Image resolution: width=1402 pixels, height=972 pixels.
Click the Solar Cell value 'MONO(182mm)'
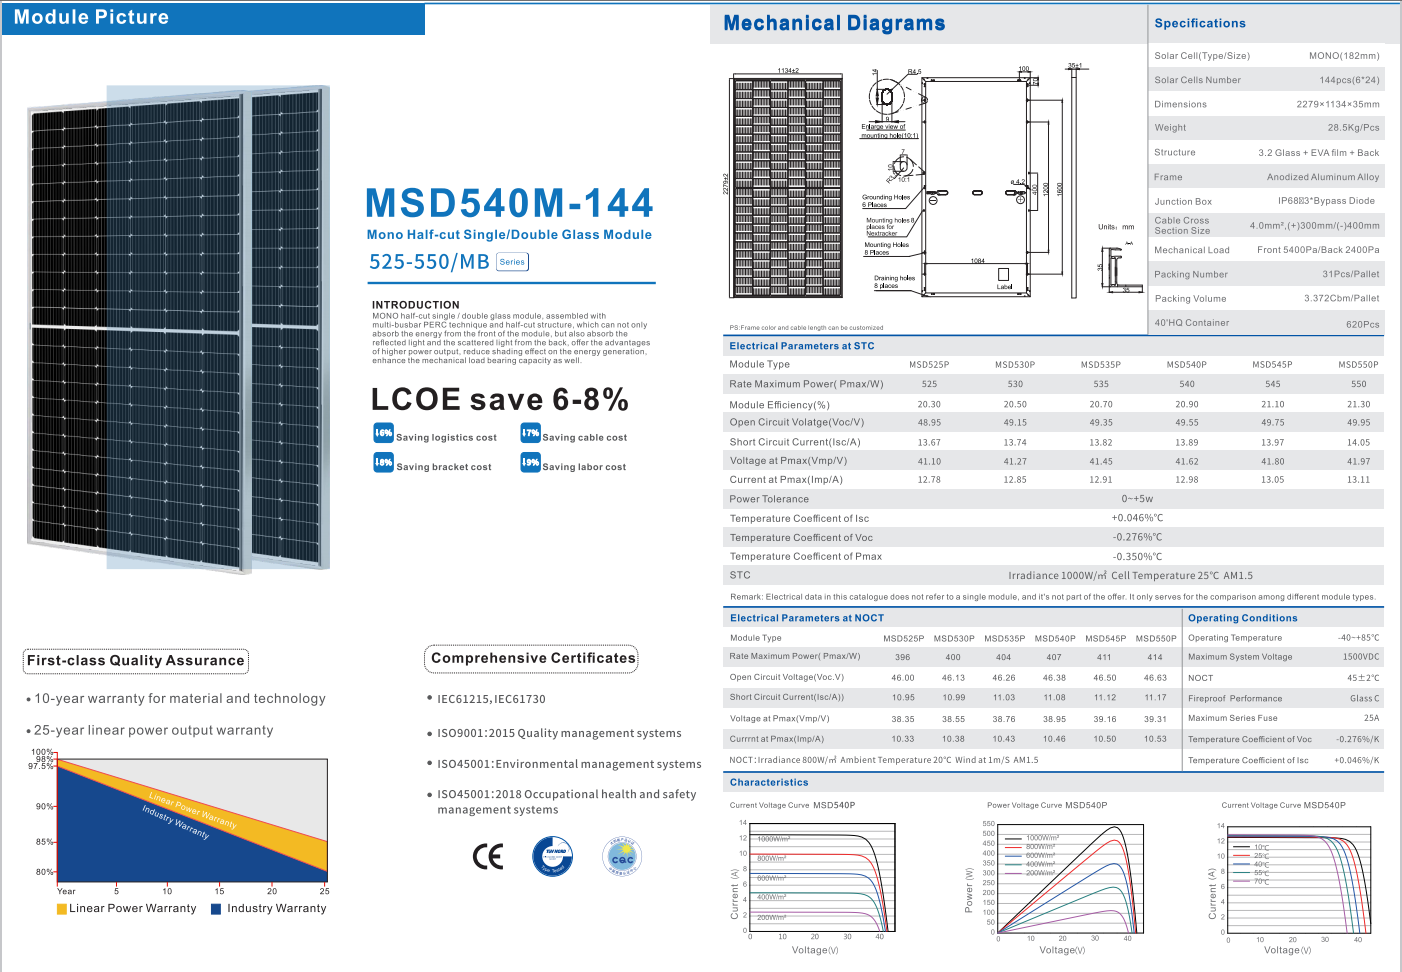point(1344,56)
